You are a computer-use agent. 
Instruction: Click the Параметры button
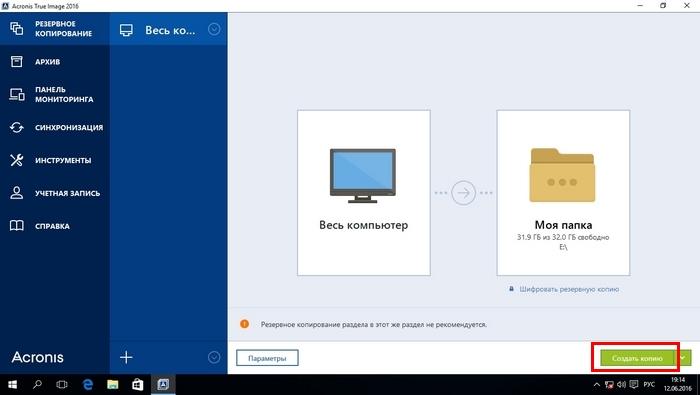pyautogui.click(x=267, y=358)
